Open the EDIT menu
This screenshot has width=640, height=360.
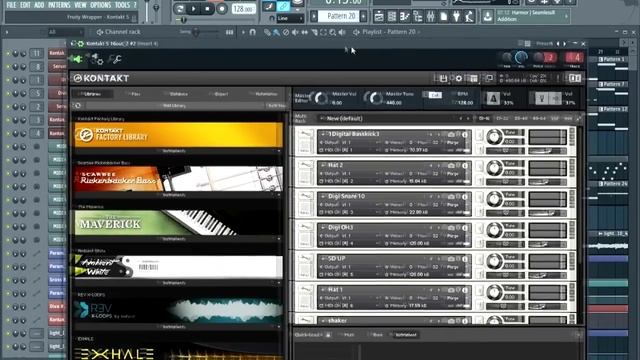tap(25, 5)
